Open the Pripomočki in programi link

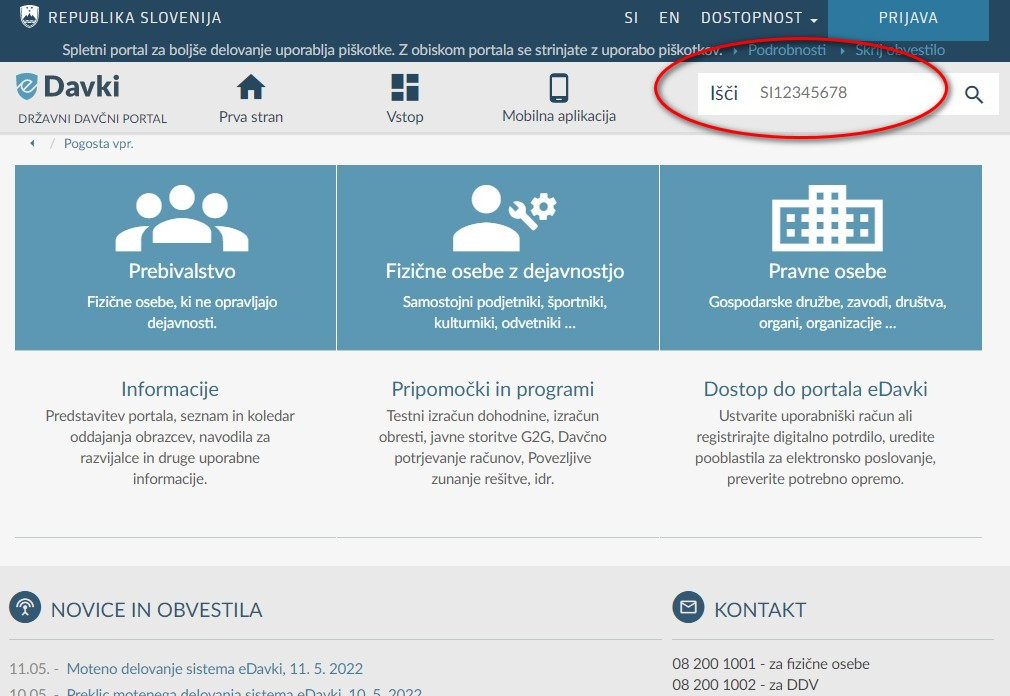(x=493, y=389)
